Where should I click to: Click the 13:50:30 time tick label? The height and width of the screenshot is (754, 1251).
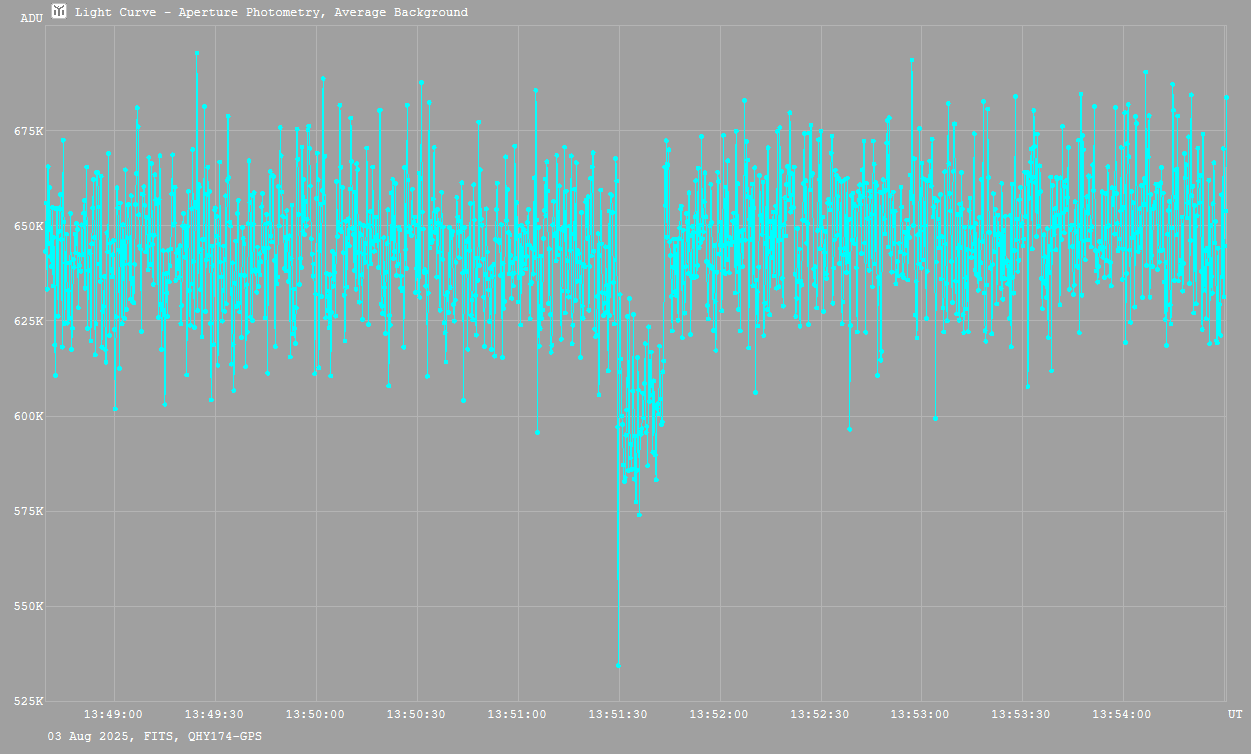pos(416,714)
